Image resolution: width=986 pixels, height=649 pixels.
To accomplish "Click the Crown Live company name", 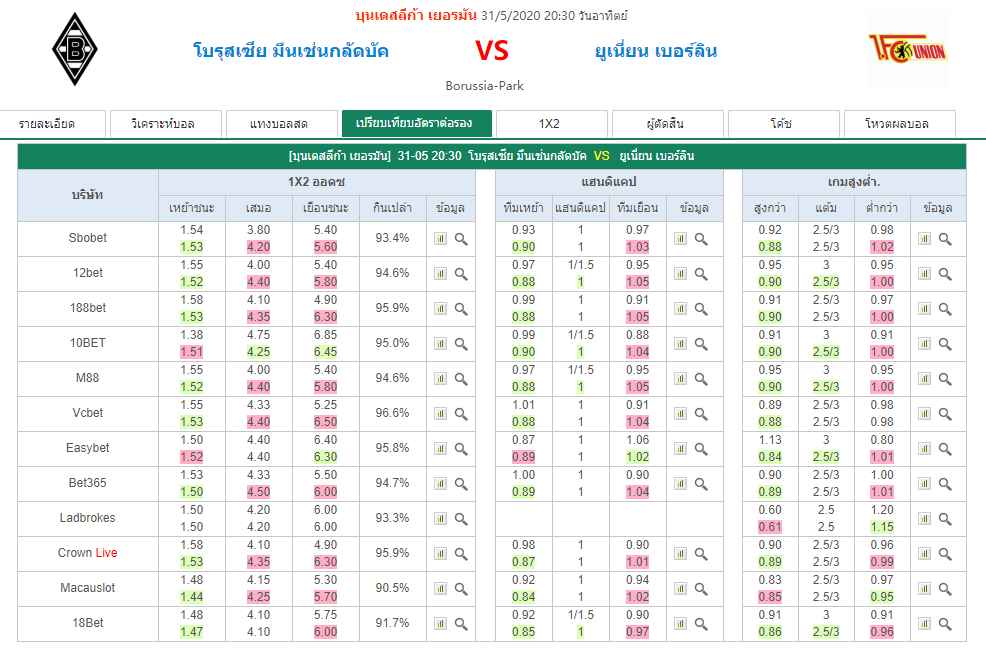I will (x=87, y=553).
